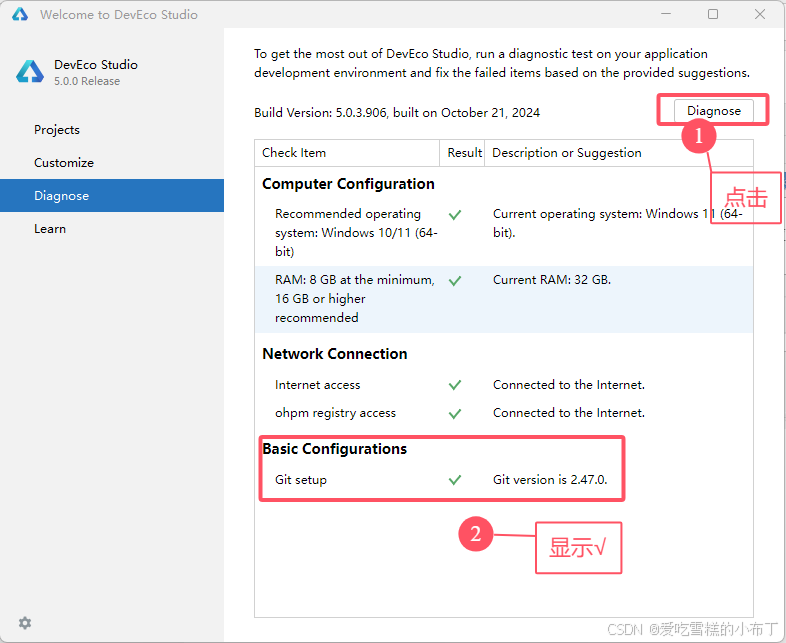Image resolution: width=786 pixels, height=643 pixels.
Task: Click the Check Item column header
Action: click(x=347, y=153)
